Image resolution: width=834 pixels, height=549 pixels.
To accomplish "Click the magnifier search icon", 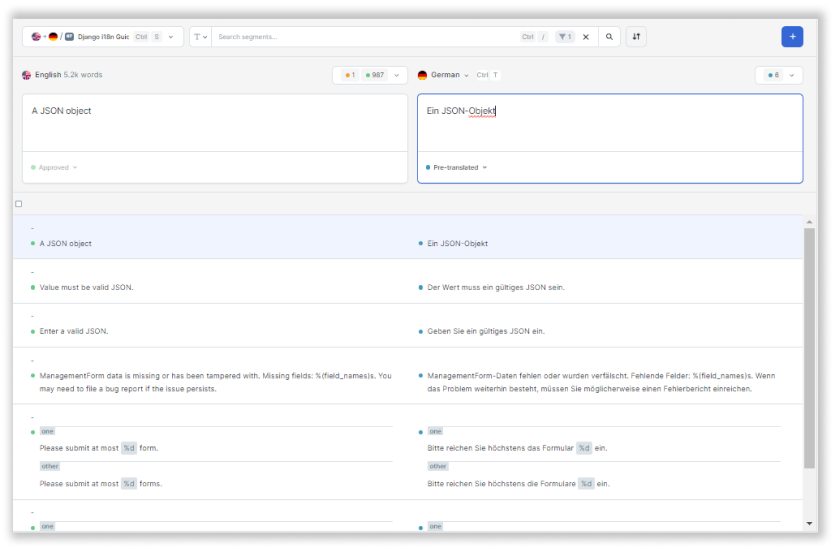I will coord(609,37).
